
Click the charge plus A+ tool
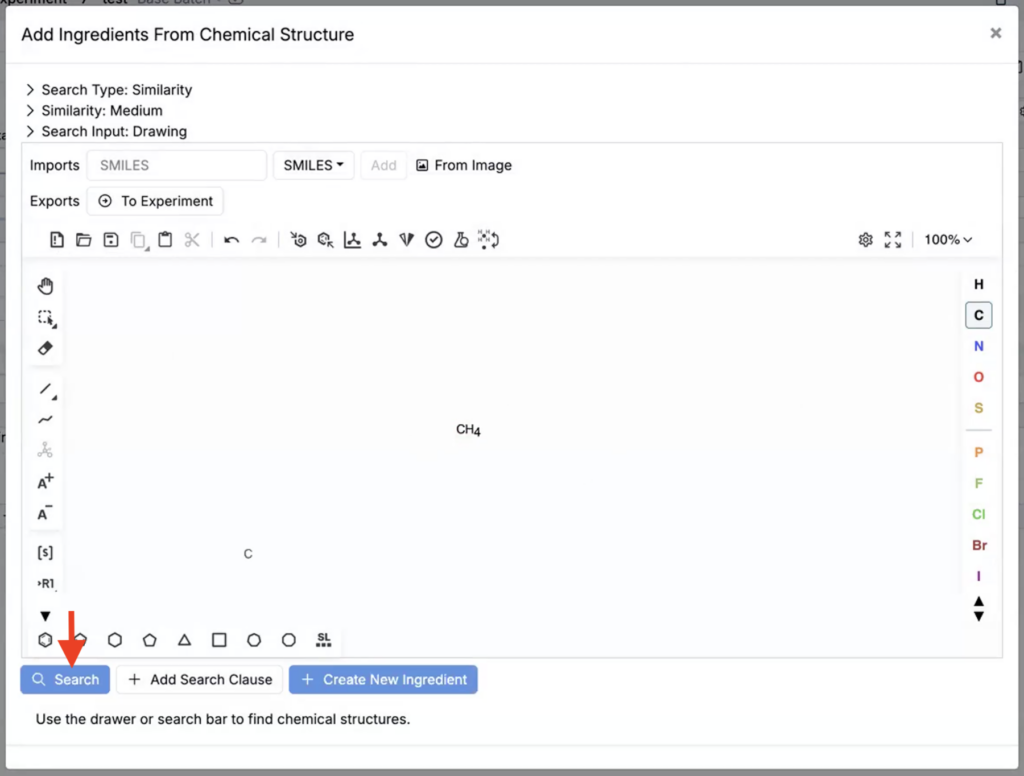point(45,482)
